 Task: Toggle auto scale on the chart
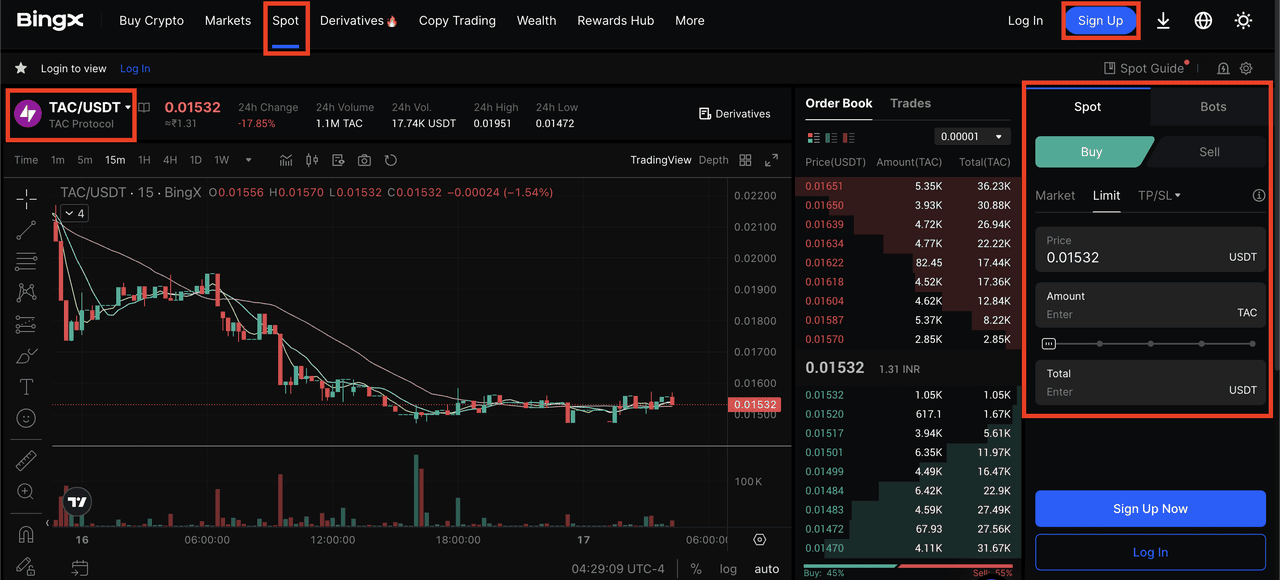point(766,568)
